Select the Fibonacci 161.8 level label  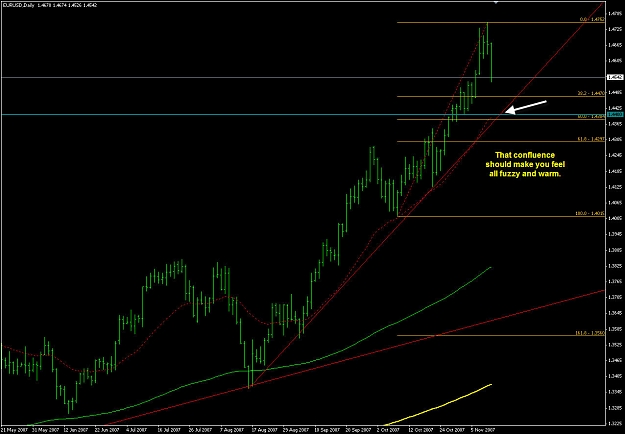(x=591, y=332)
